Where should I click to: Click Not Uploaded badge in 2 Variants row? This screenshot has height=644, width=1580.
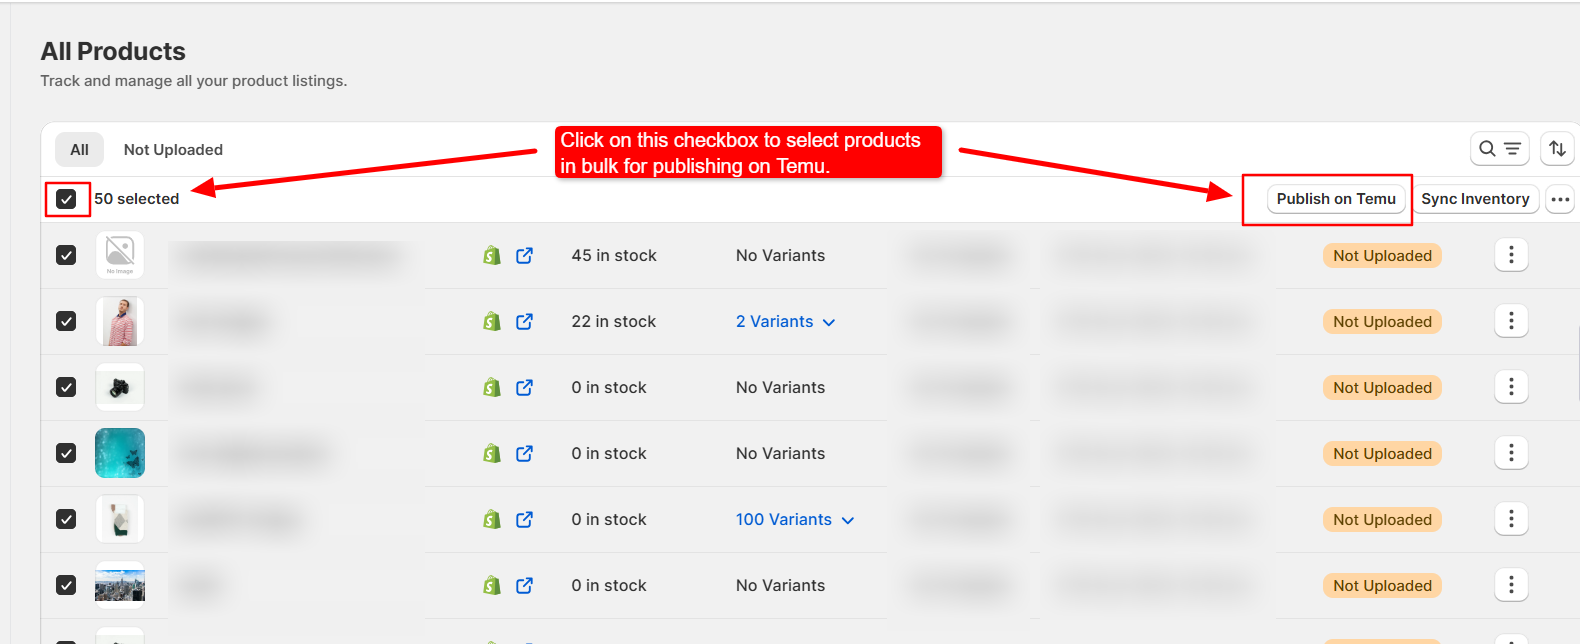(x=1382, y=322)
